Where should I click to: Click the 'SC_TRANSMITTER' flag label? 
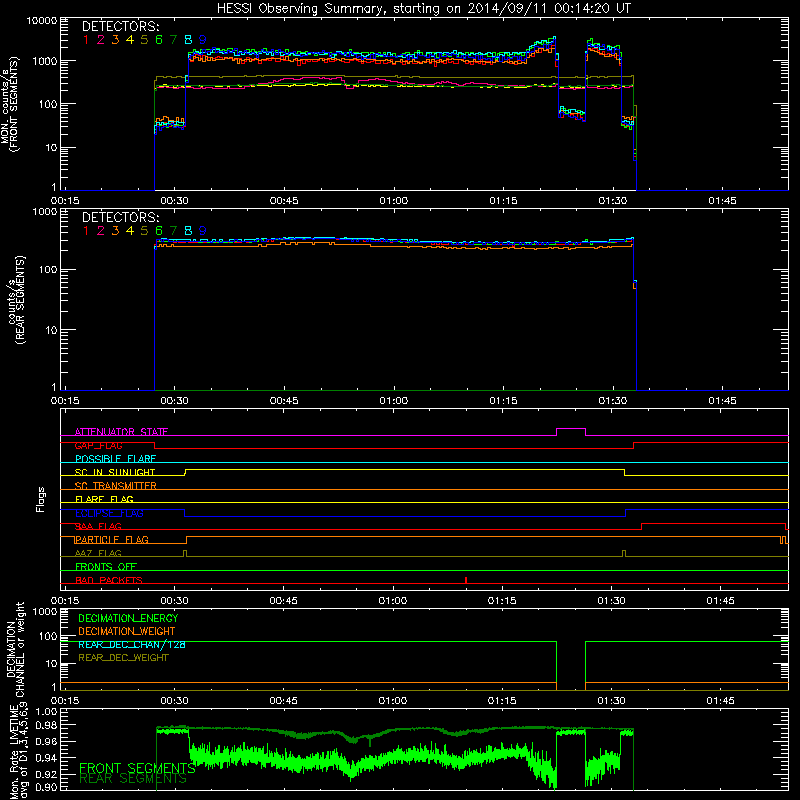click(x=115, y=486)
